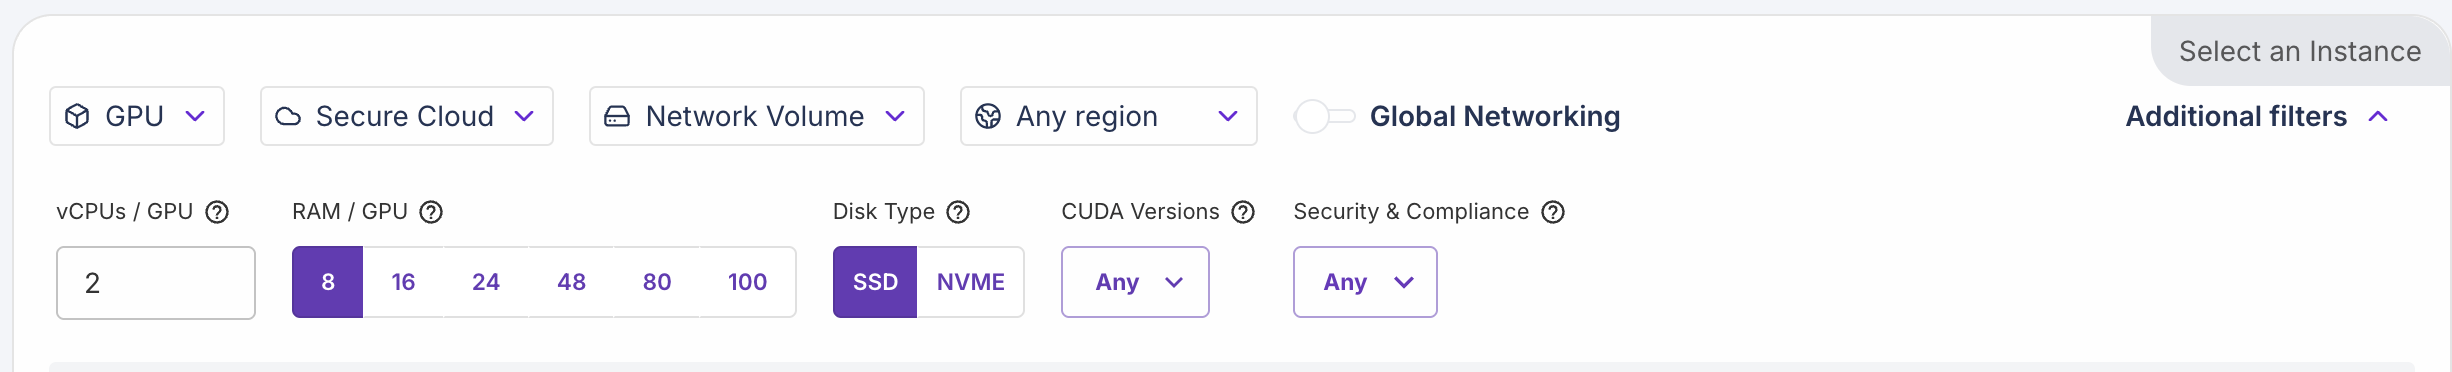The width and height of the screenshot is (2452, 372).
Task: Enable the Global Networking toggle
Action: (1324, 116)
